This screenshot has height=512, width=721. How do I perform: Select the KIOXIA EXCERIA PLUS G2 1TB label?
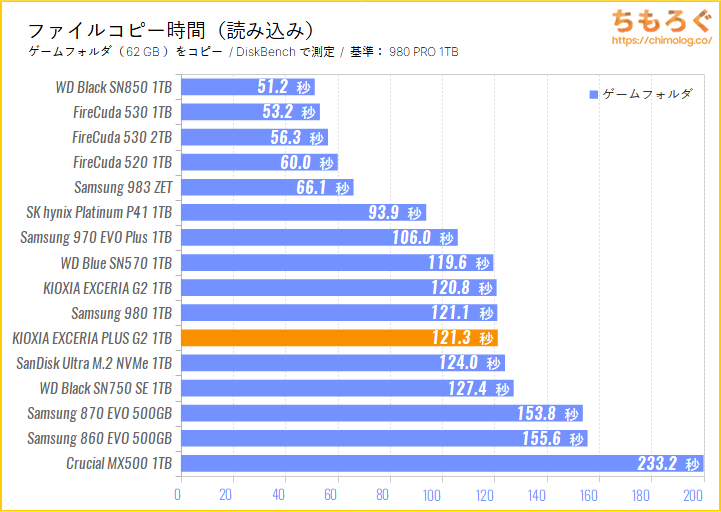pos(92,338)
